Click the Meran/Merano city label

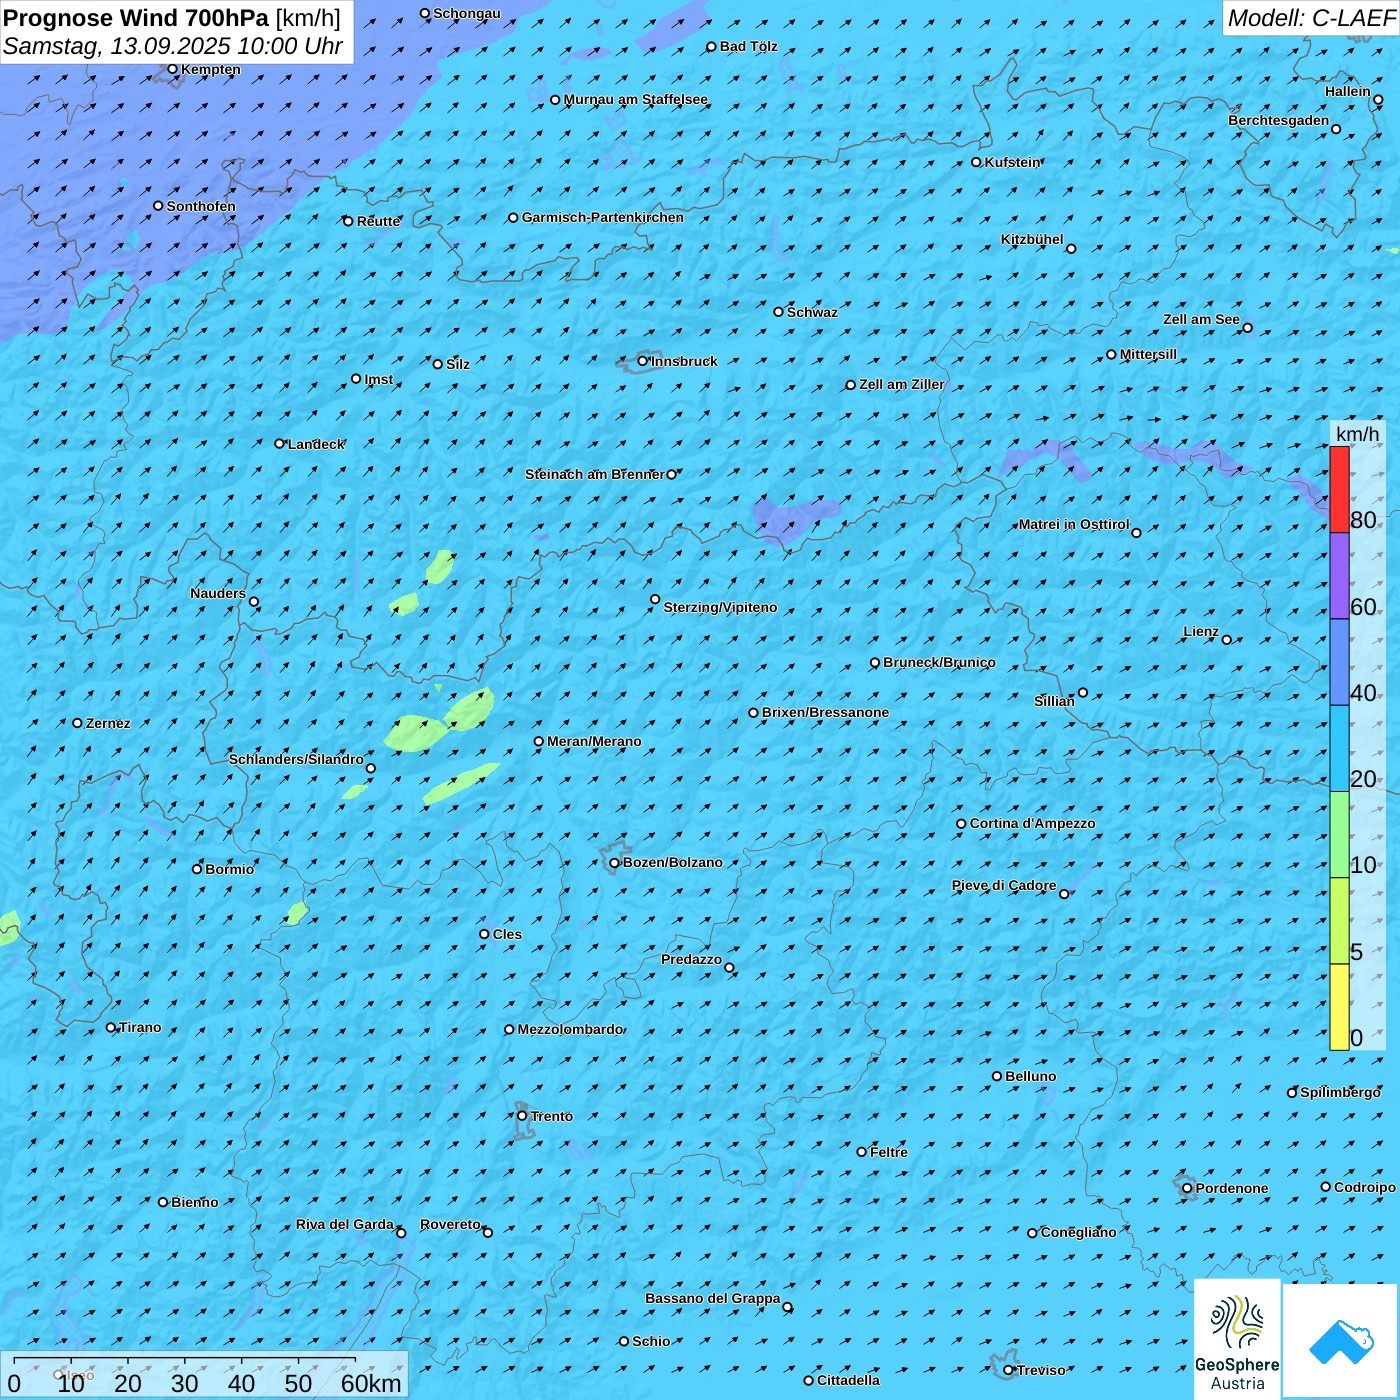click(594, 741)
